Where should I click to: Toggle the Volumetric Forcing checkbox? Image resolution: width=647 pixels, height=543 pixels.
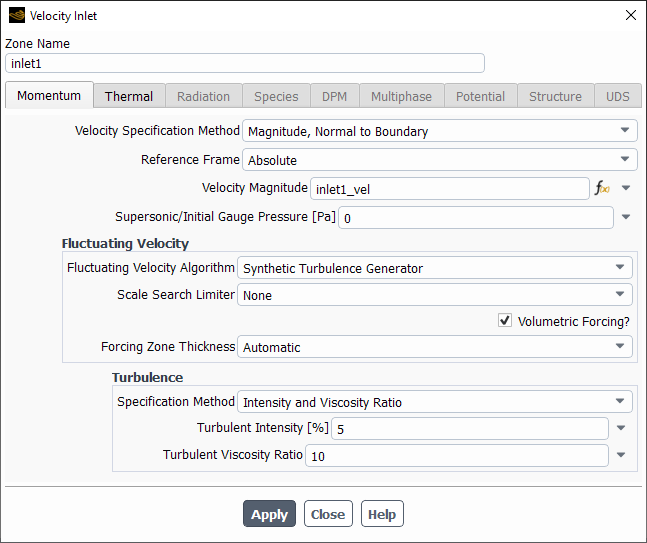pos(505,321)
